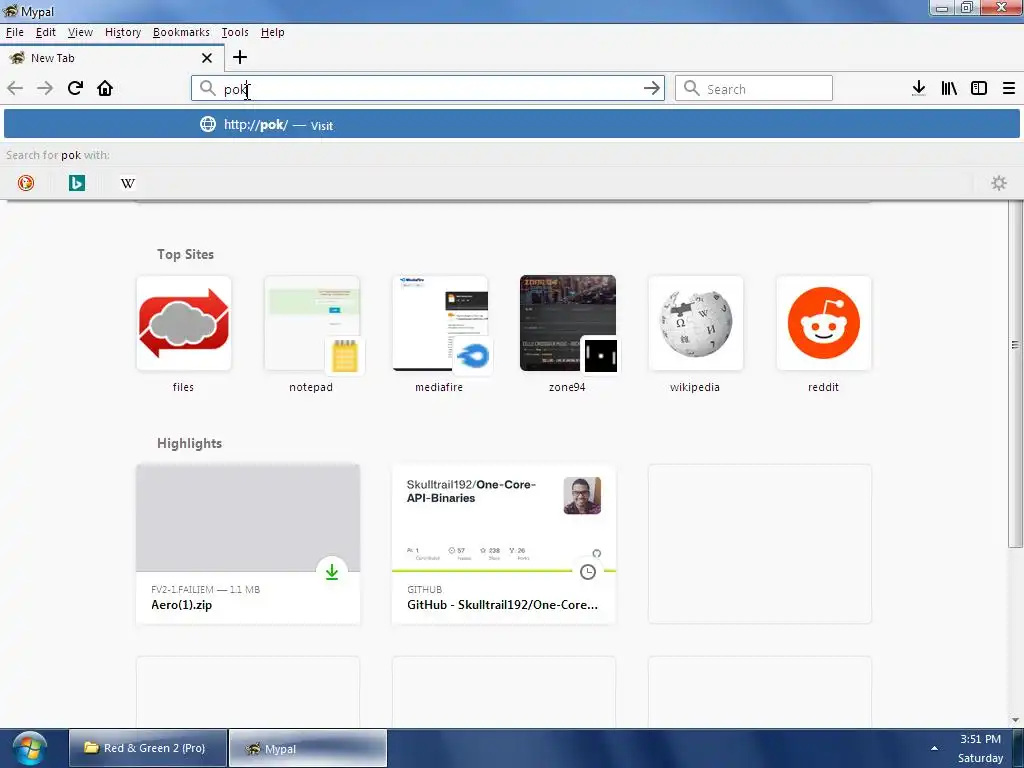Search pok with Bing icon
1024x768 pixels.
pyautogui.click(x=77, y=184)
